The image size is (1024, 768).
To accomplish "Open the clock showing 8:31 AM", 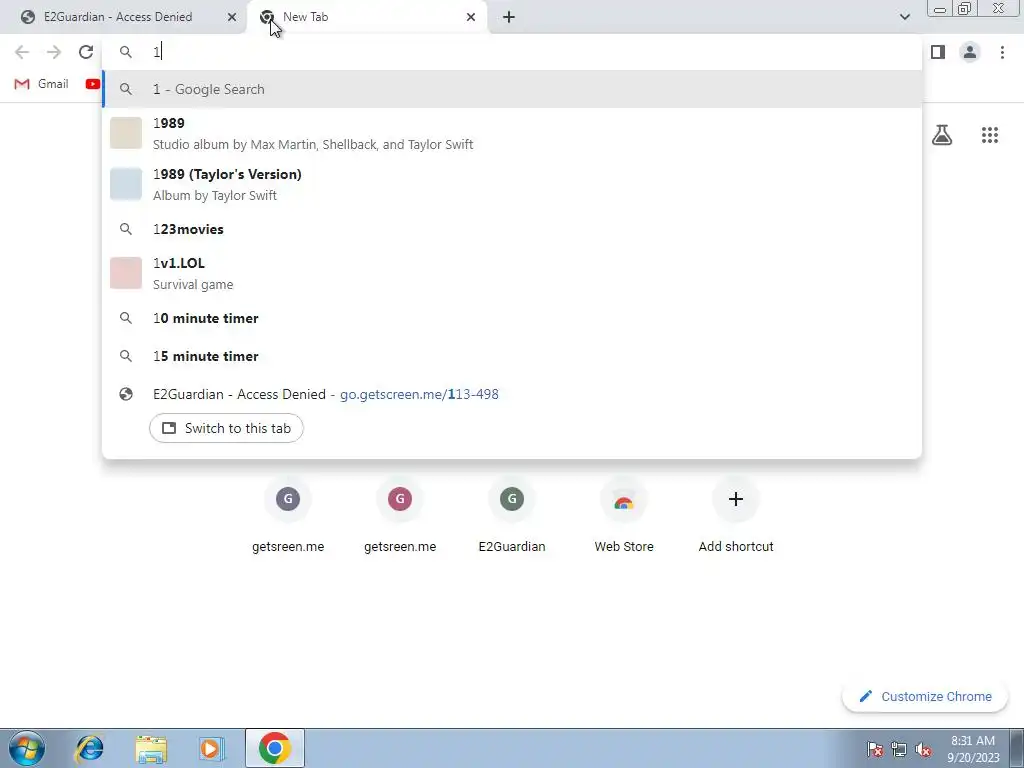I will (973, 749).
